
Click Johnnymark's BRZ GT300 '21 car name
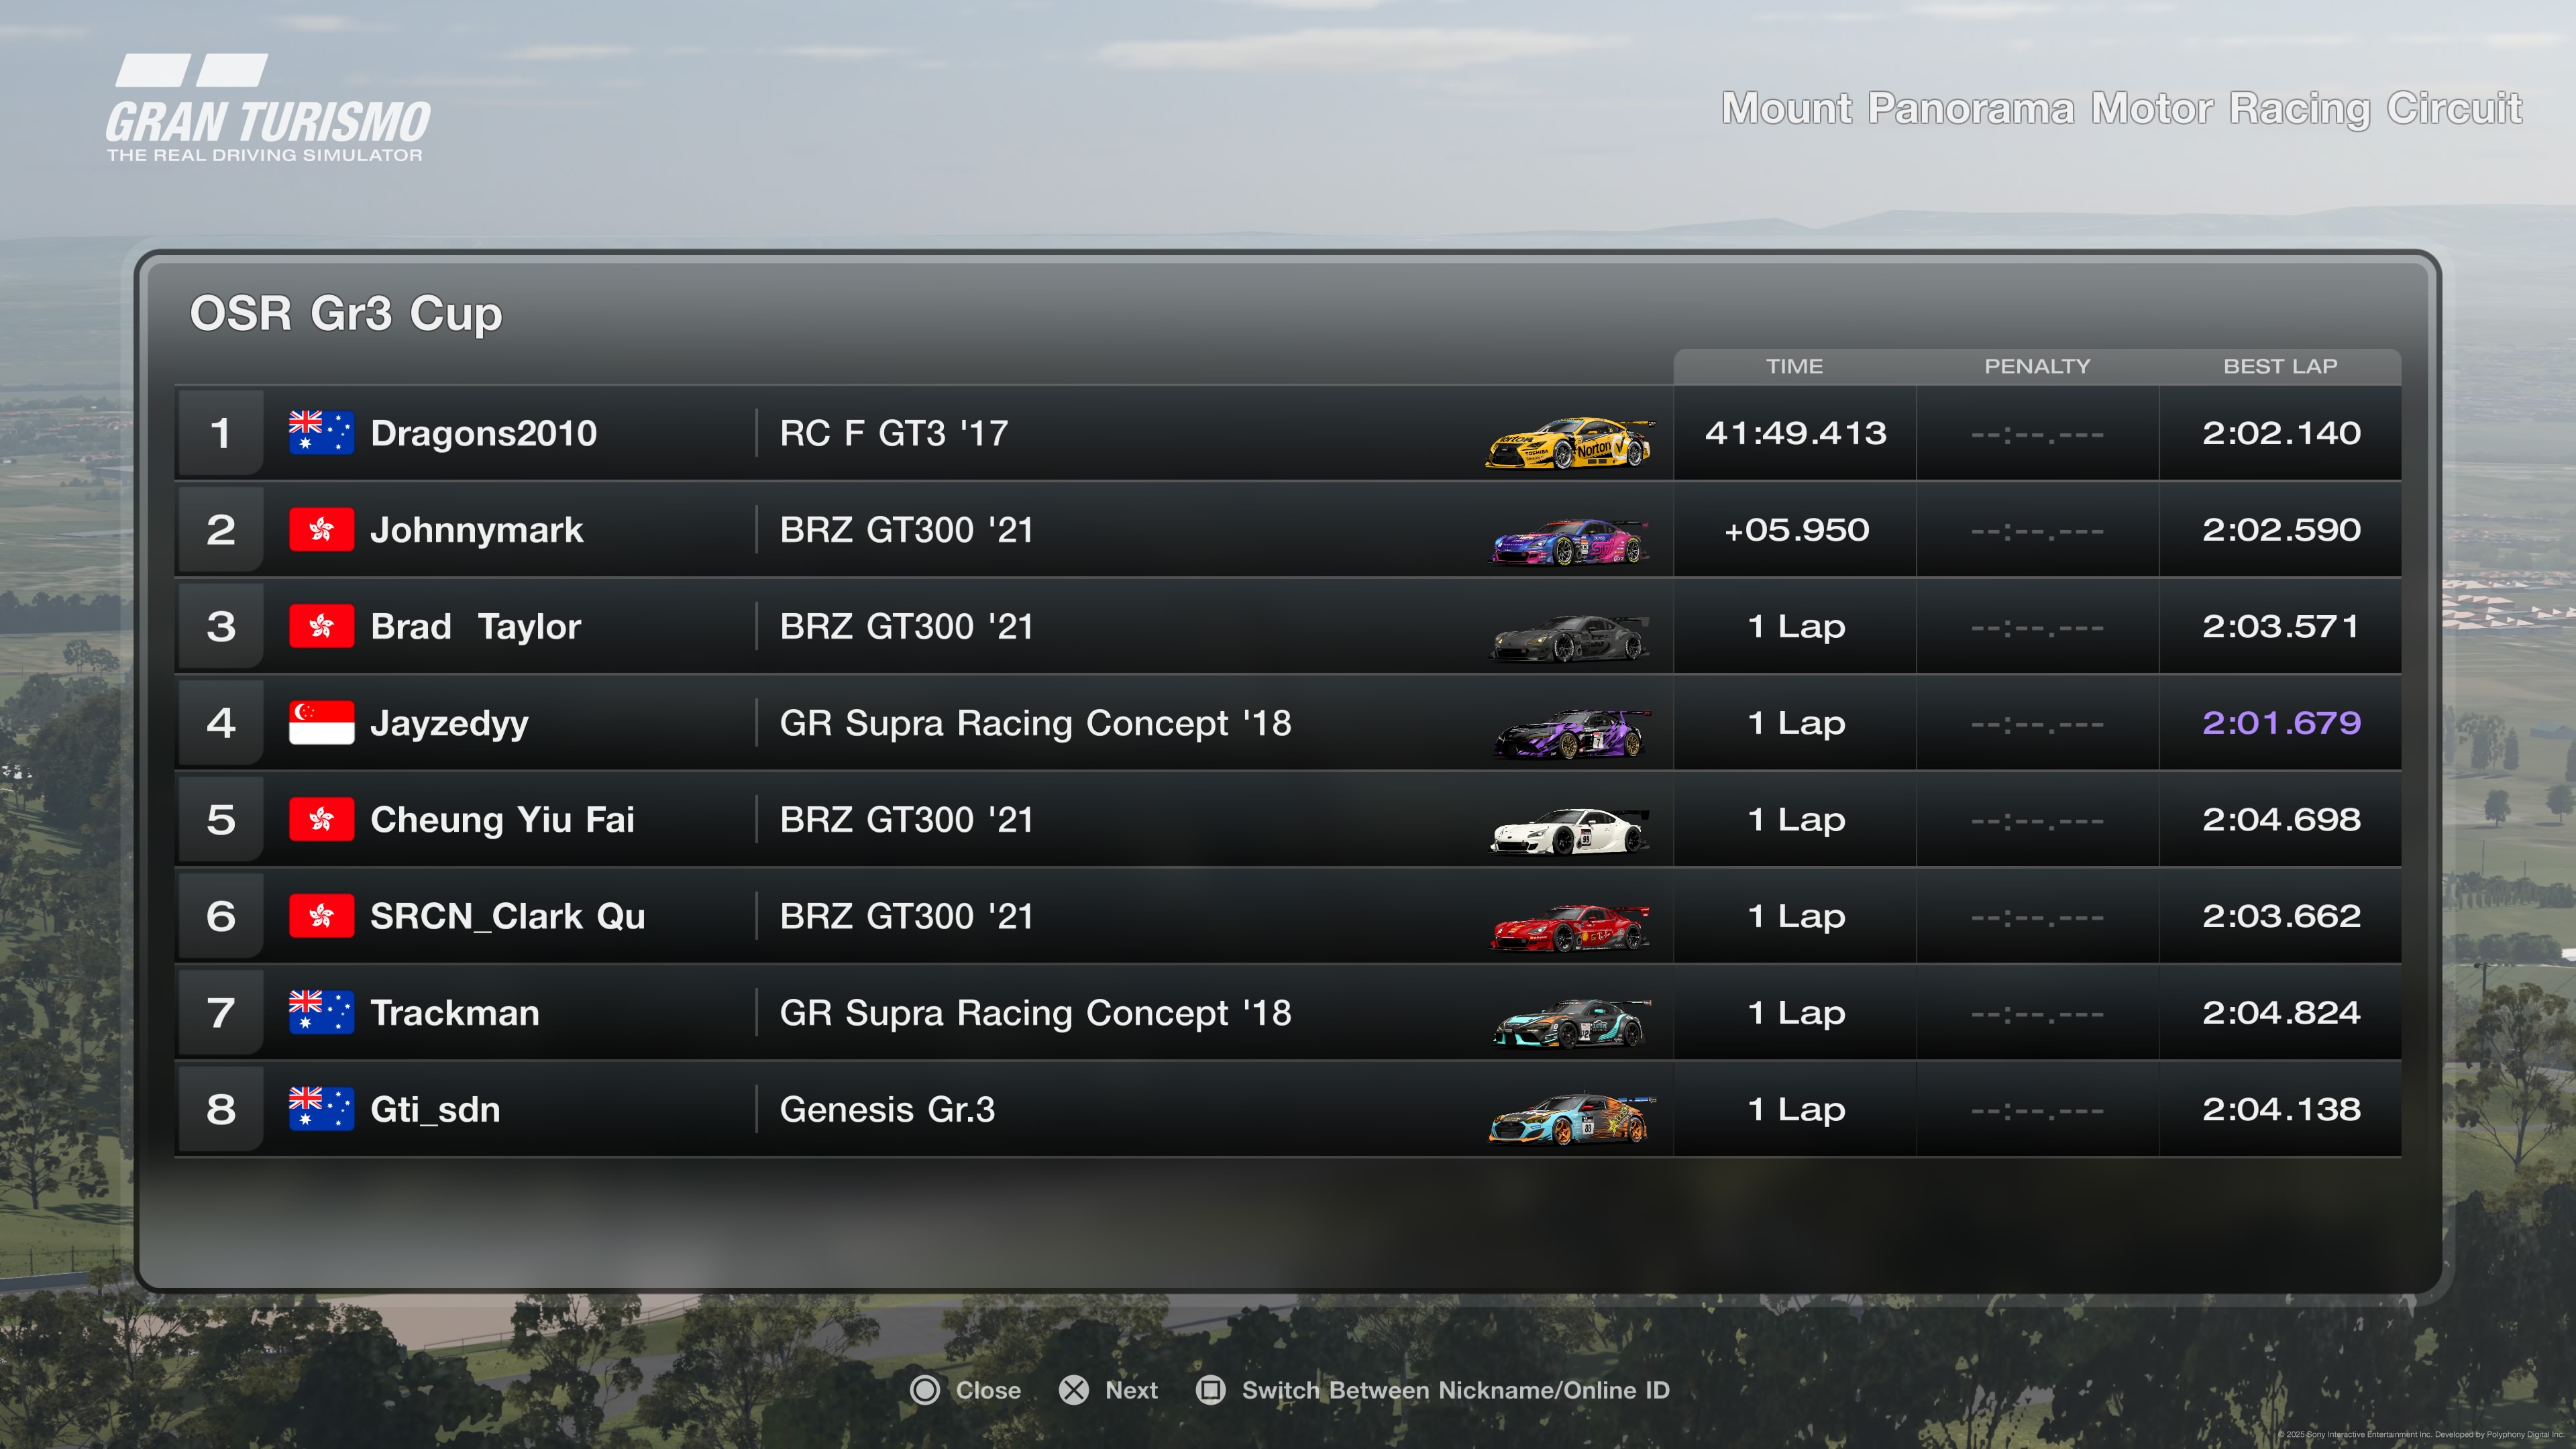pyautogui.click(x=906, y=530)
